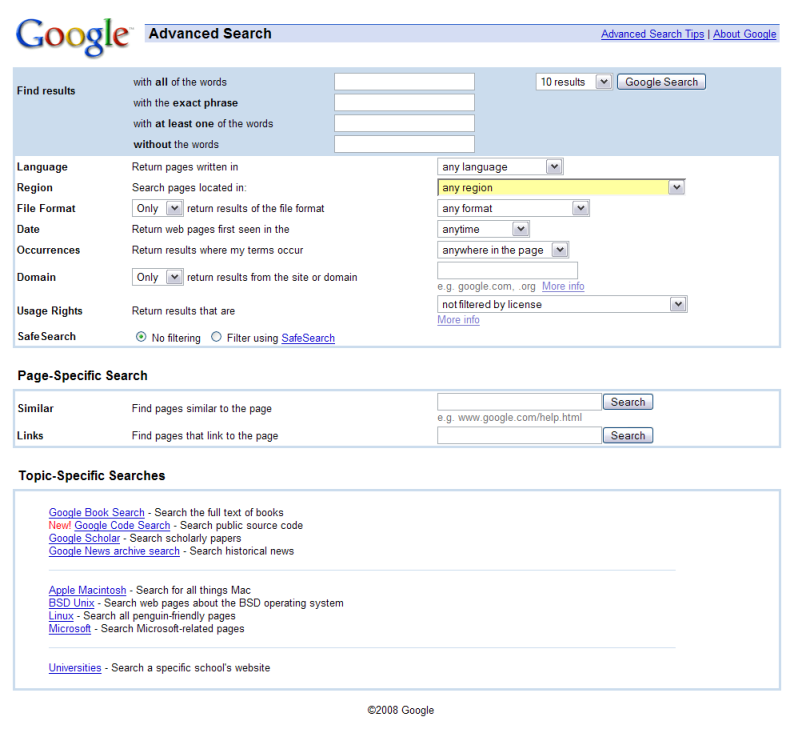Select Filter using SafeSearch radio button
The height and width of the screenshot is (729, 802).
pyautogui.click(x=216, y=337)
